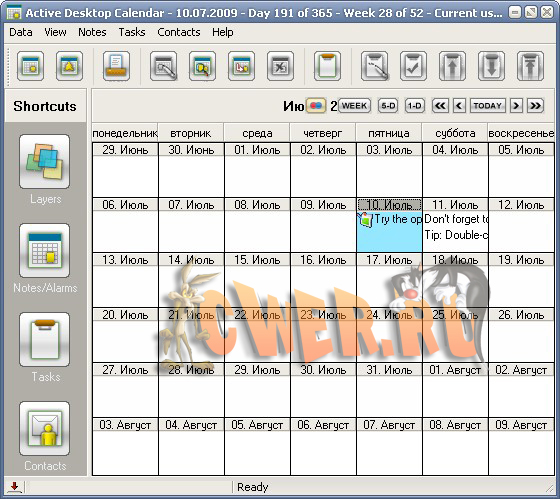Select the 20. Июль day cell
Image resolution: width=560 pixels, height=499 pixels.
[125, 335]
